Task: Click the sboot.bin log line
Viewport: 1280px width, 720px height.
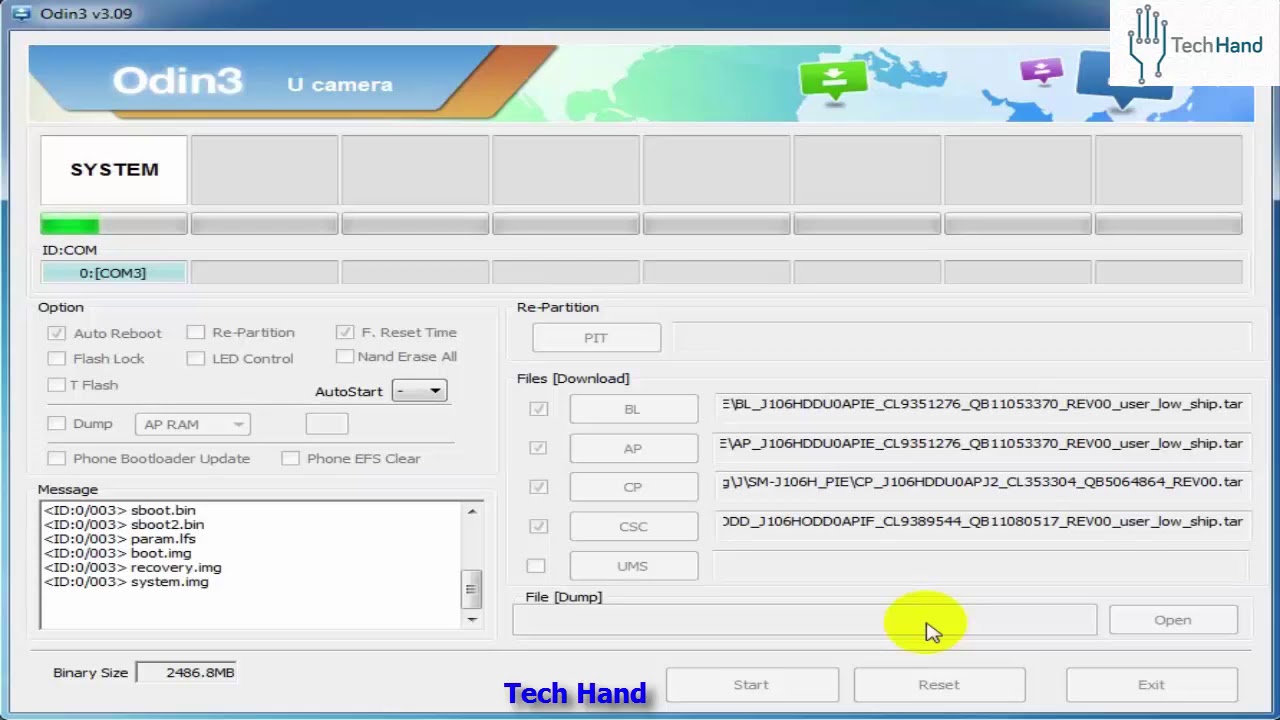Action: [x=120, y=510]
